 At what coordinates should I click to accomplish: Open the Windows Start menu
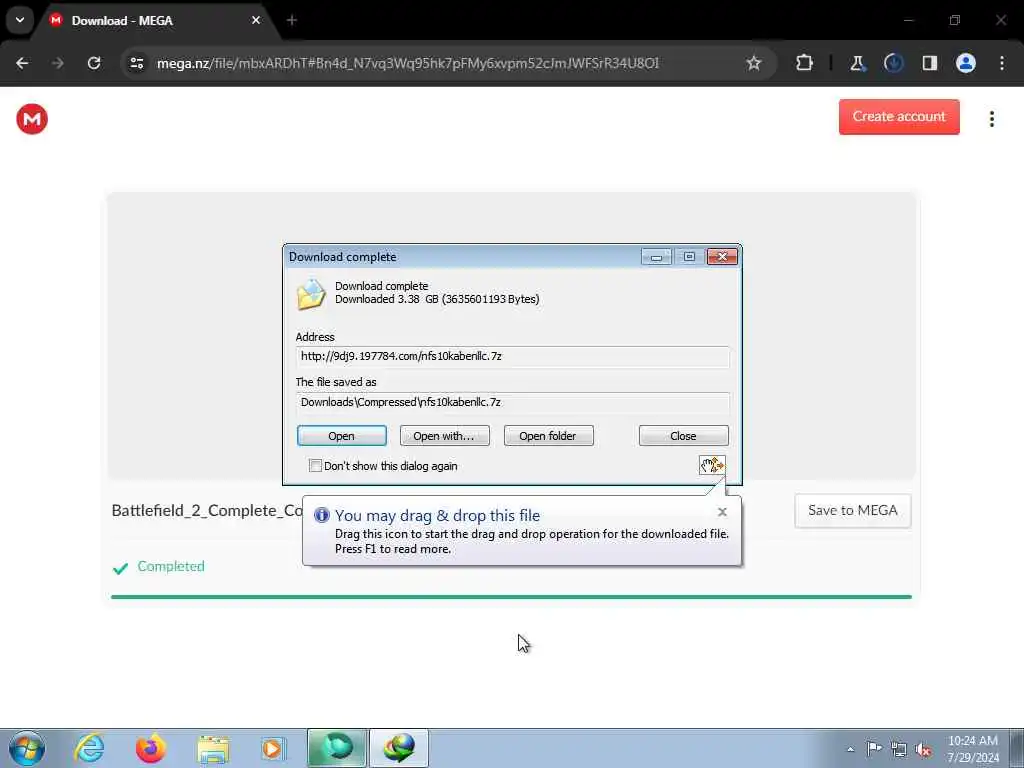click(x=27, y=748)
